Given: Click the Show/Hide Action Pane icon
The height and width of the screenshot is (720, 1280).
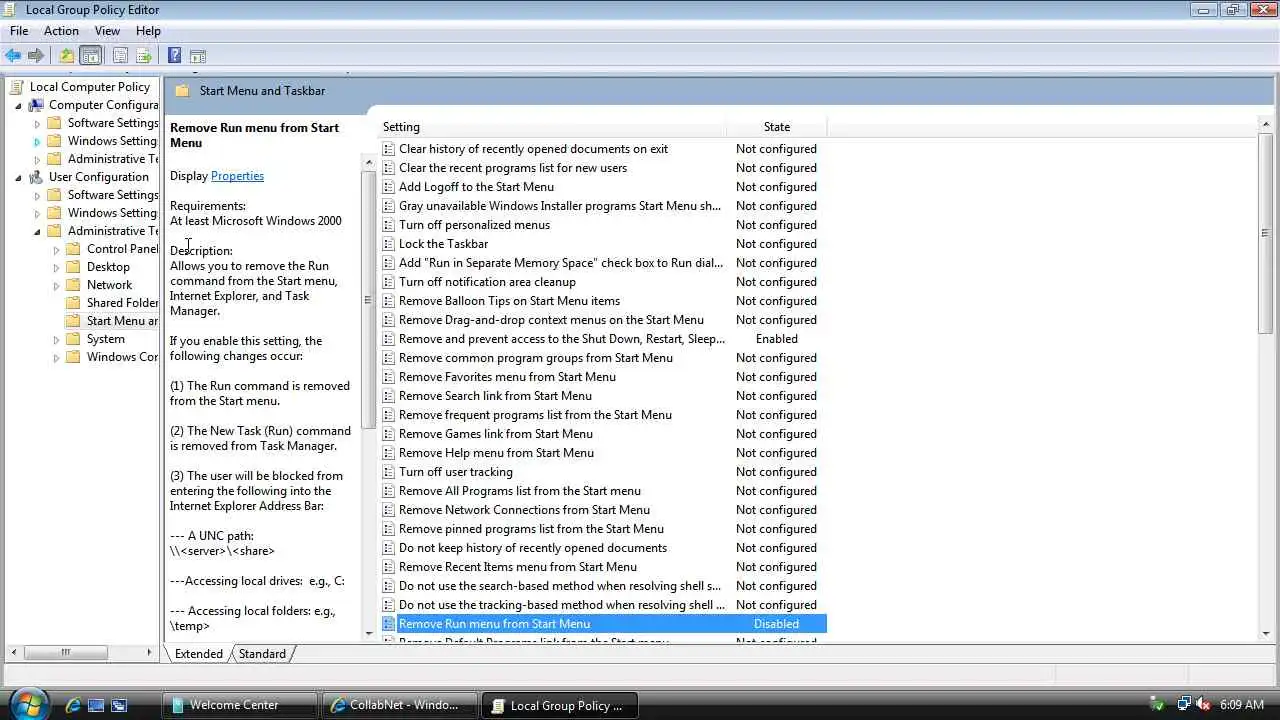Looking at the screenshot, I should coord(197,56).
